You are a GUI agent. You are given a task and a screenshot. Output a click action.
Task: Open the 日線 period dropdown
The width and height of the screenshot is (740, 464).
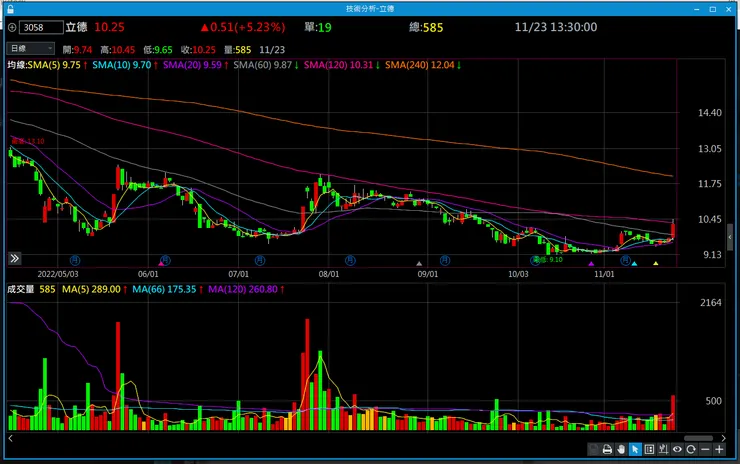tap(31, 49)
